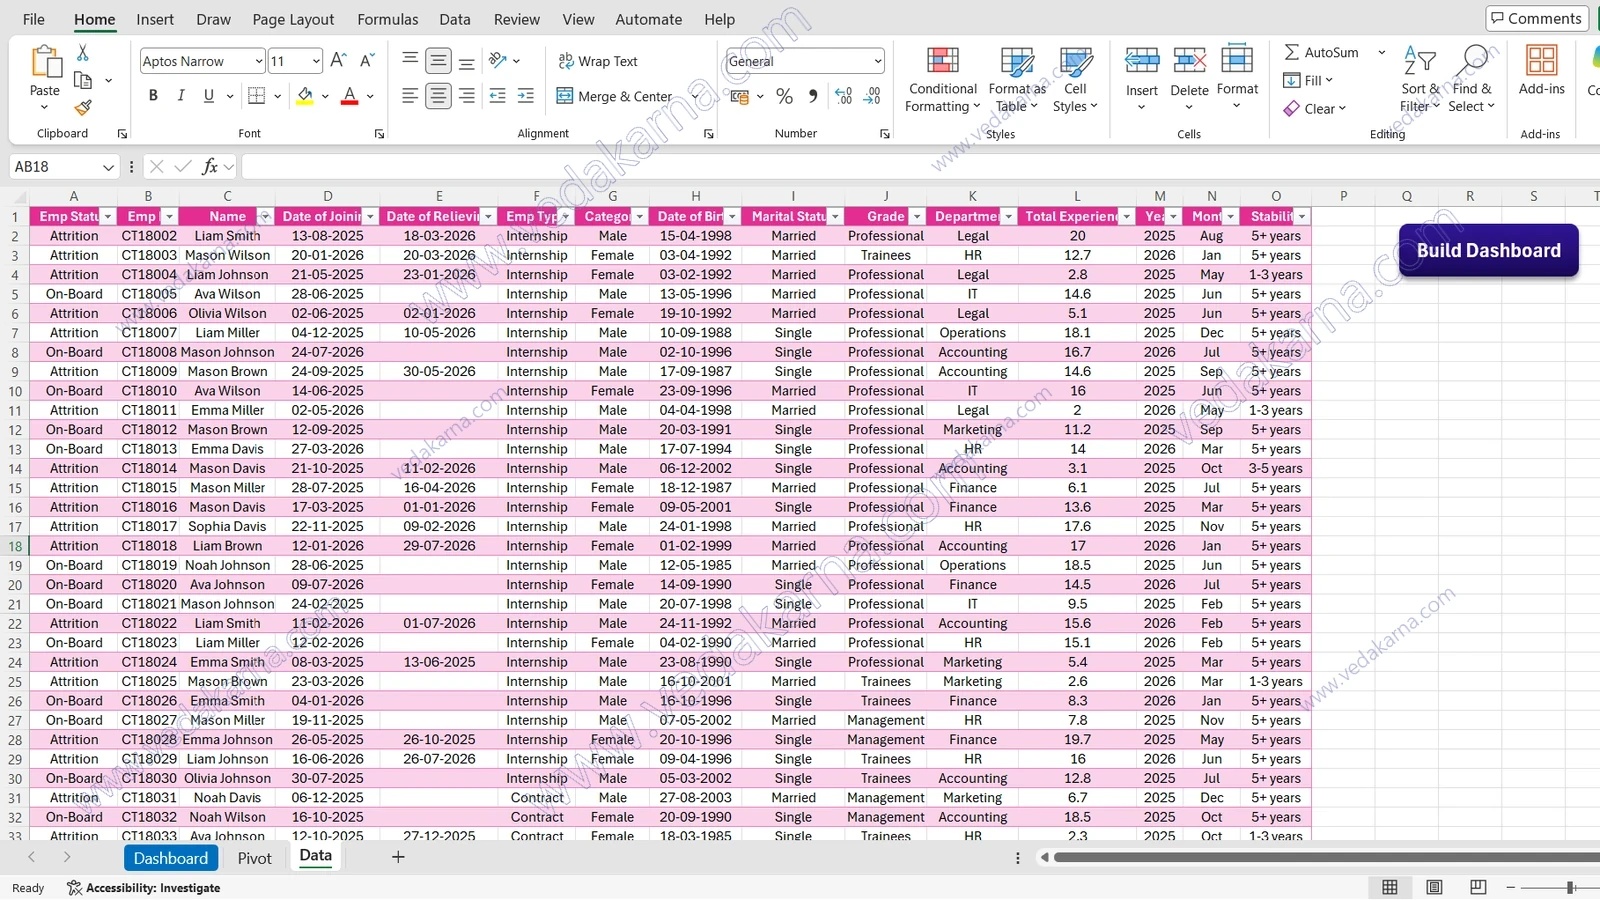Image resolution: width=1600 pixels, height=900 pixels.
Task: Open the Formulas ribbon tab
Action: 388,19
